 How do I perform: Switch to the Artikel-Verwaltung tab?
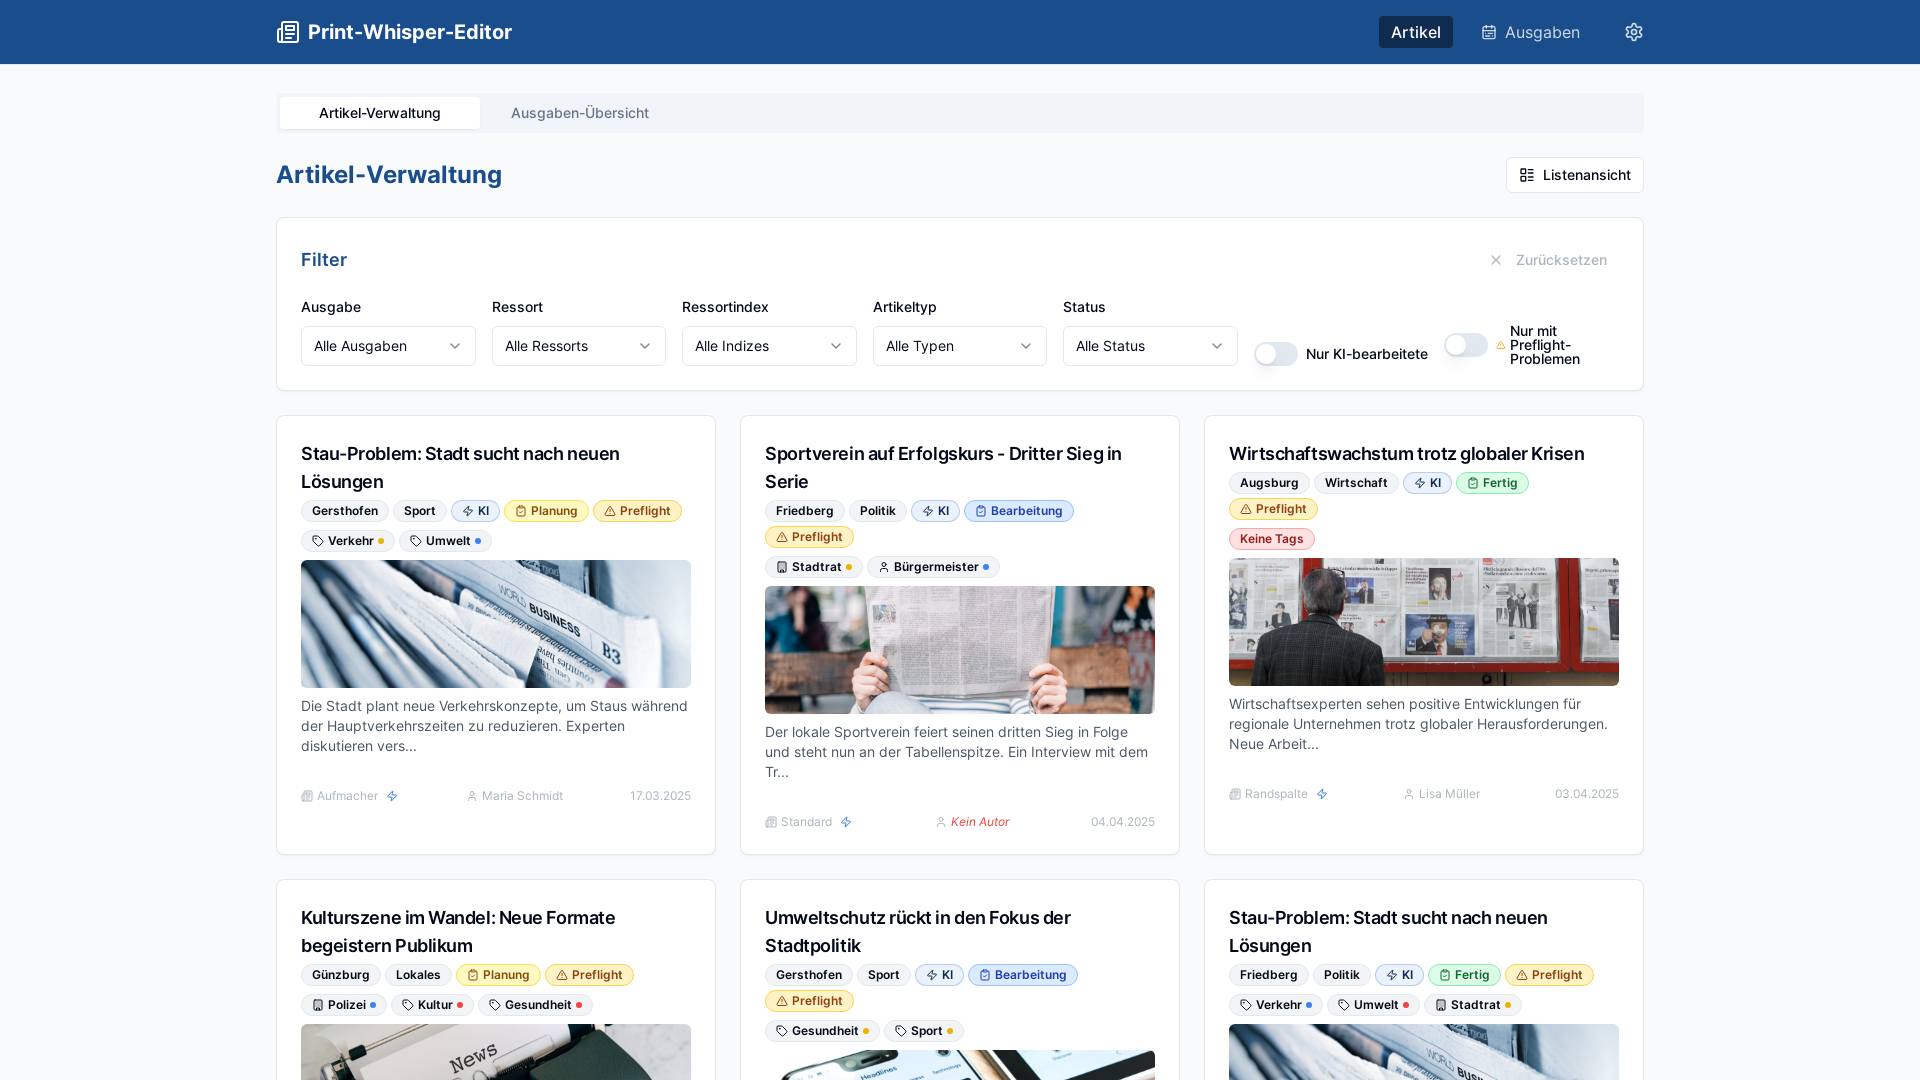click(380, 113)
